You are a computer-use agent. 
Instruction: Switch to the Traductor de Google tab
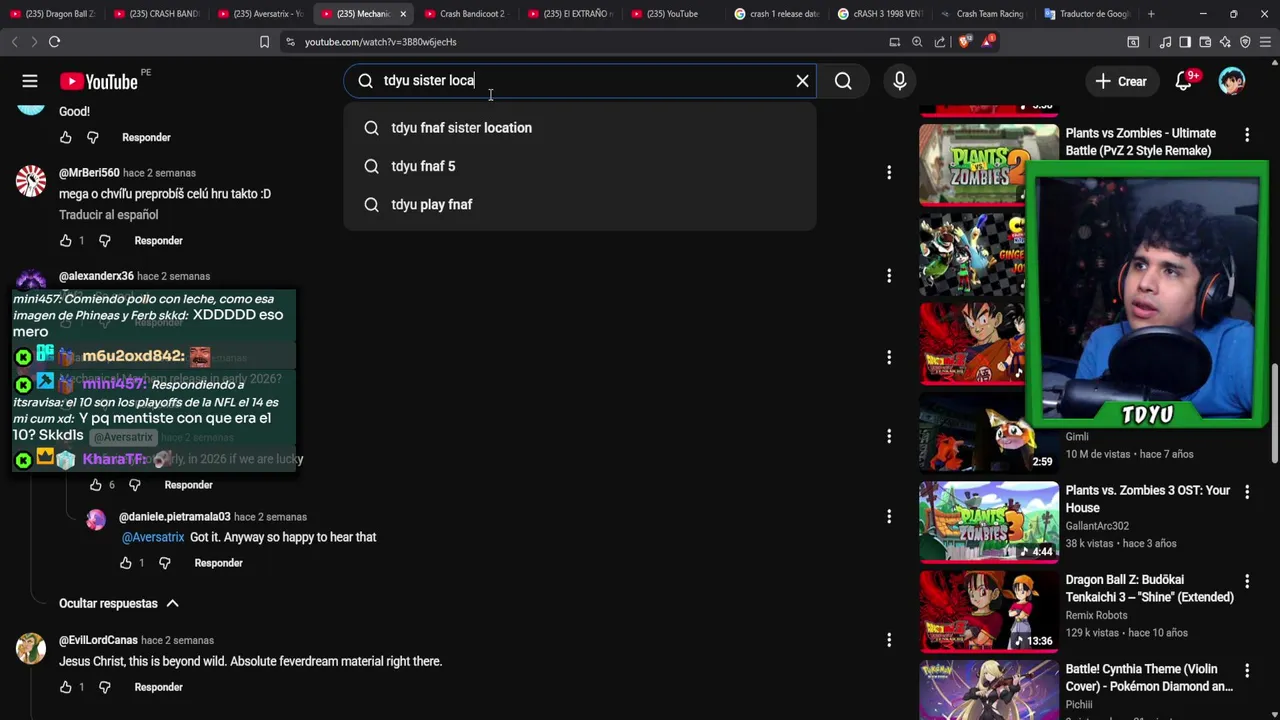(x=1087, y=14)
